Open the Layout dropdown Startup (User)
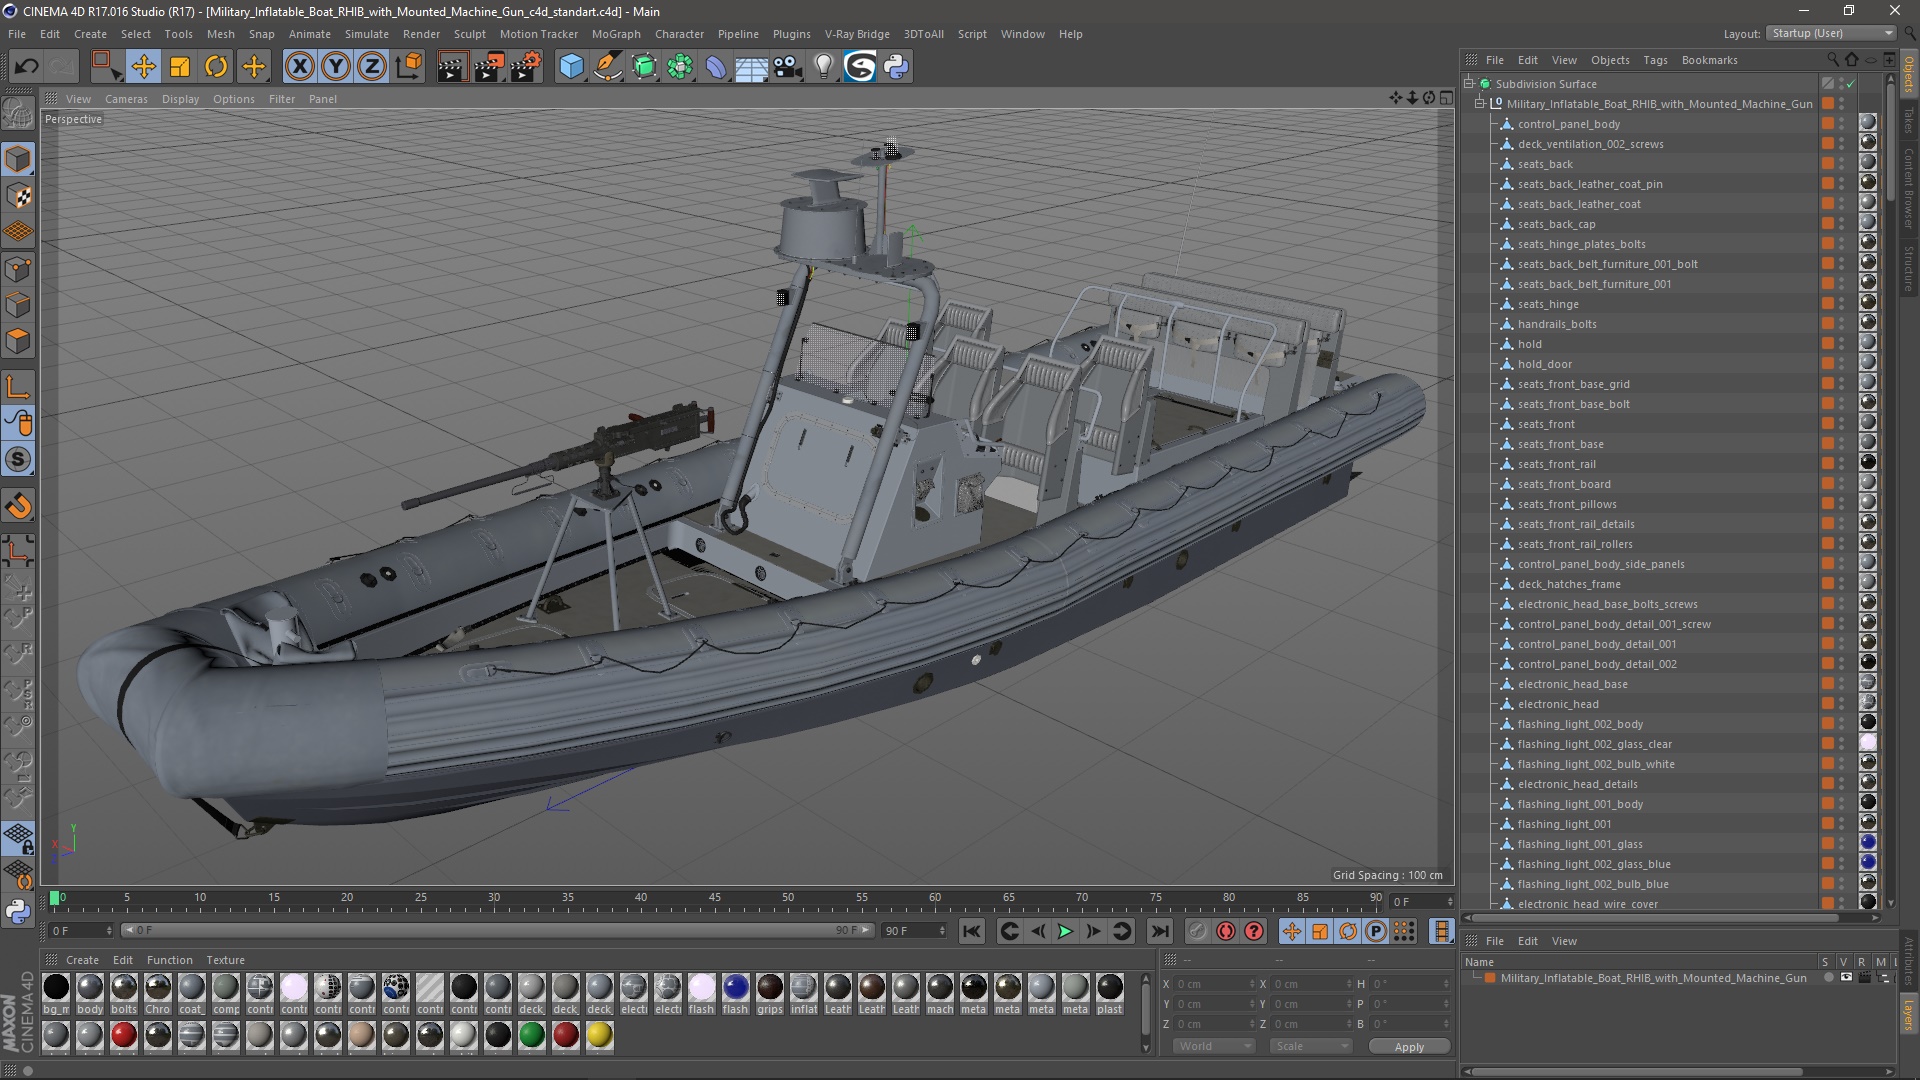This screenshot has height=1080, width=1920. pos(1831,33)
